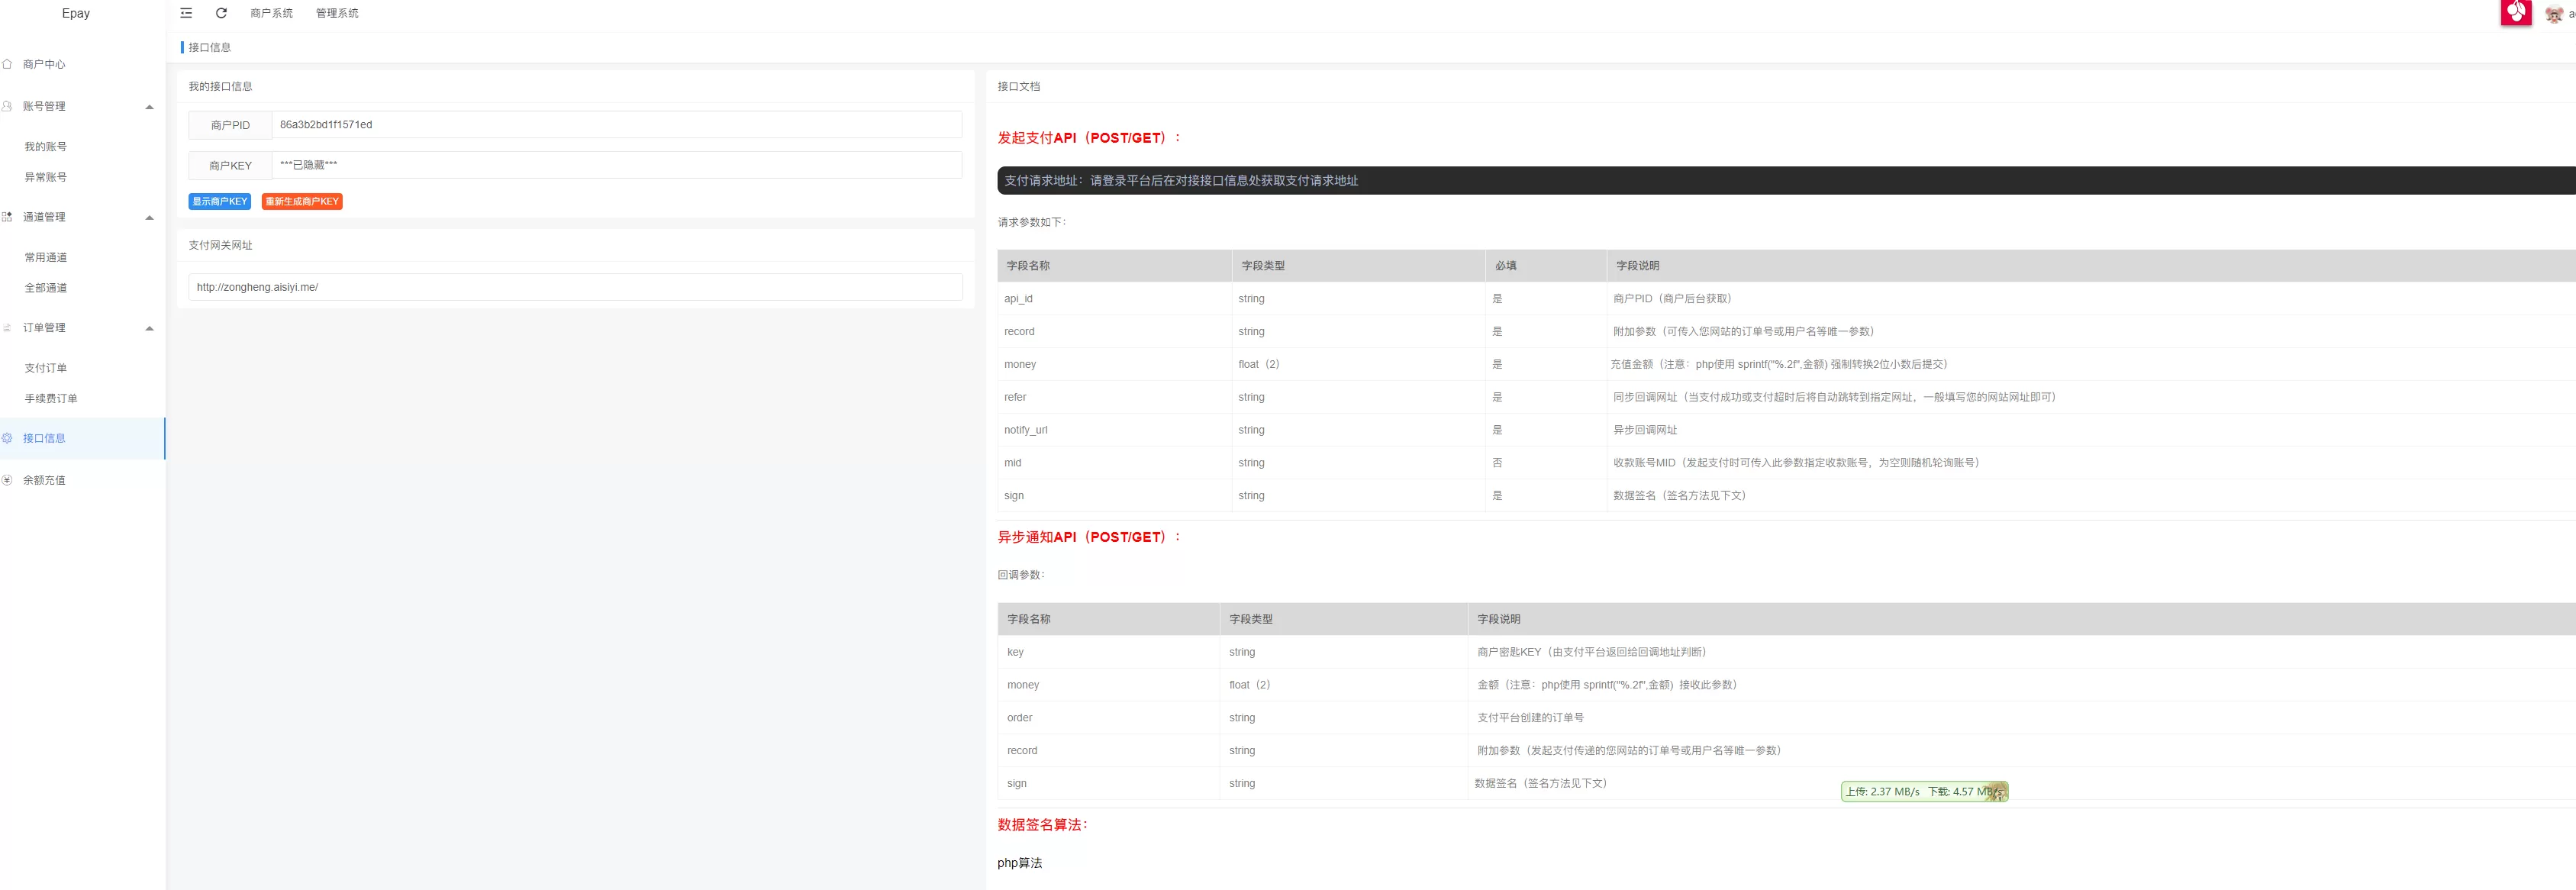Click the 商户PID input field
The image size is (2576, 890).
(x=615, y=125)
